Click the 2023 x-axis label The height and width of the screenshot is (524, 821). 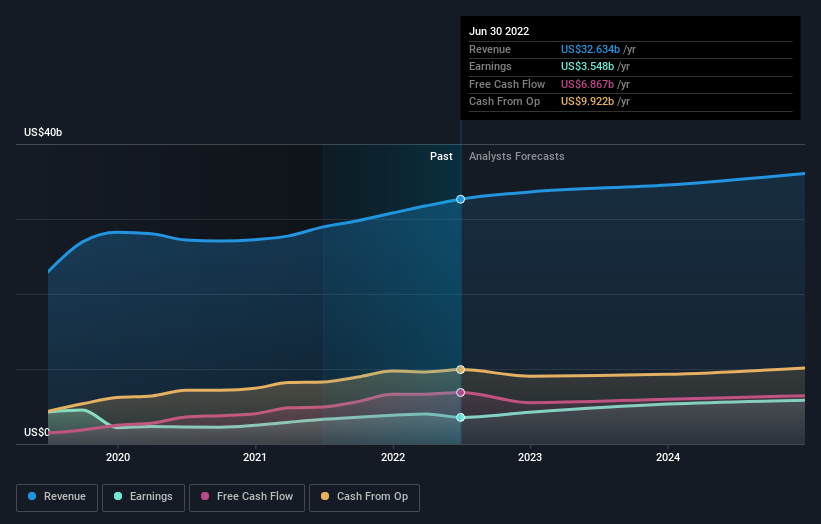click(x=530, y=458)
